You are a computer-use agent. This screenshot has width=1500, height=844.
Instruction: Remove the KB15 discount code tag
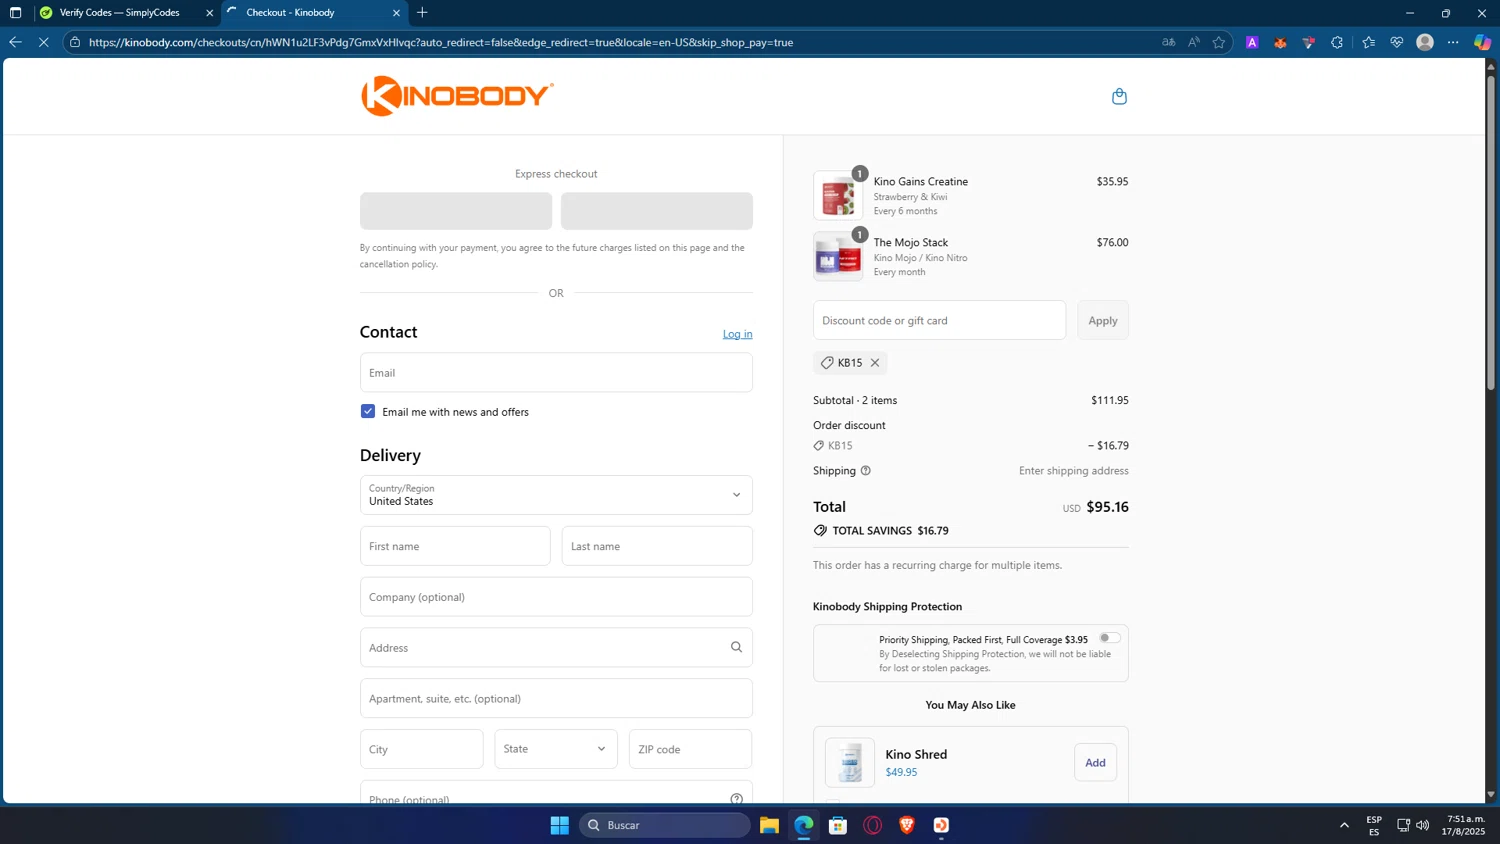tap(875, 363)
